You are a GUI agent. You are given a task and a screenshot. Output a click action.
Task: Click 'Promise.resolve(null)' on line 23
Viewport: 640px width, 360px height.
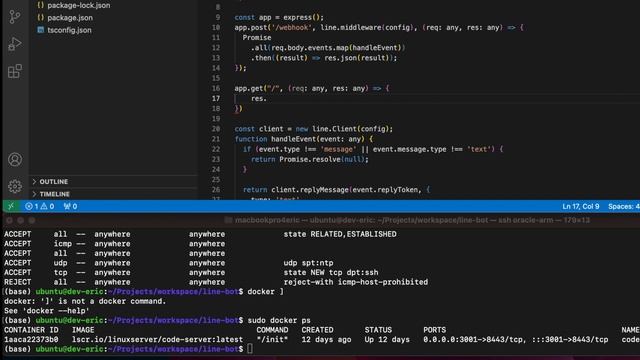tap(323, 159)
